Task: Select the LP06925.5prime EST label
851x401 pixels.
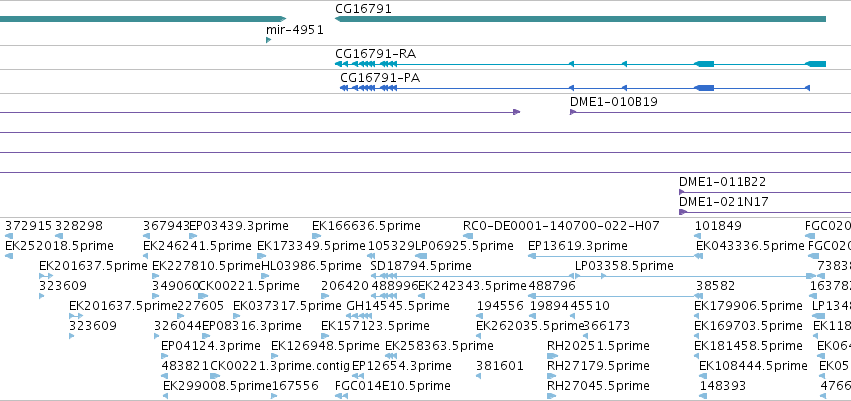Action: pyautogui.click(x=463, y=246)
